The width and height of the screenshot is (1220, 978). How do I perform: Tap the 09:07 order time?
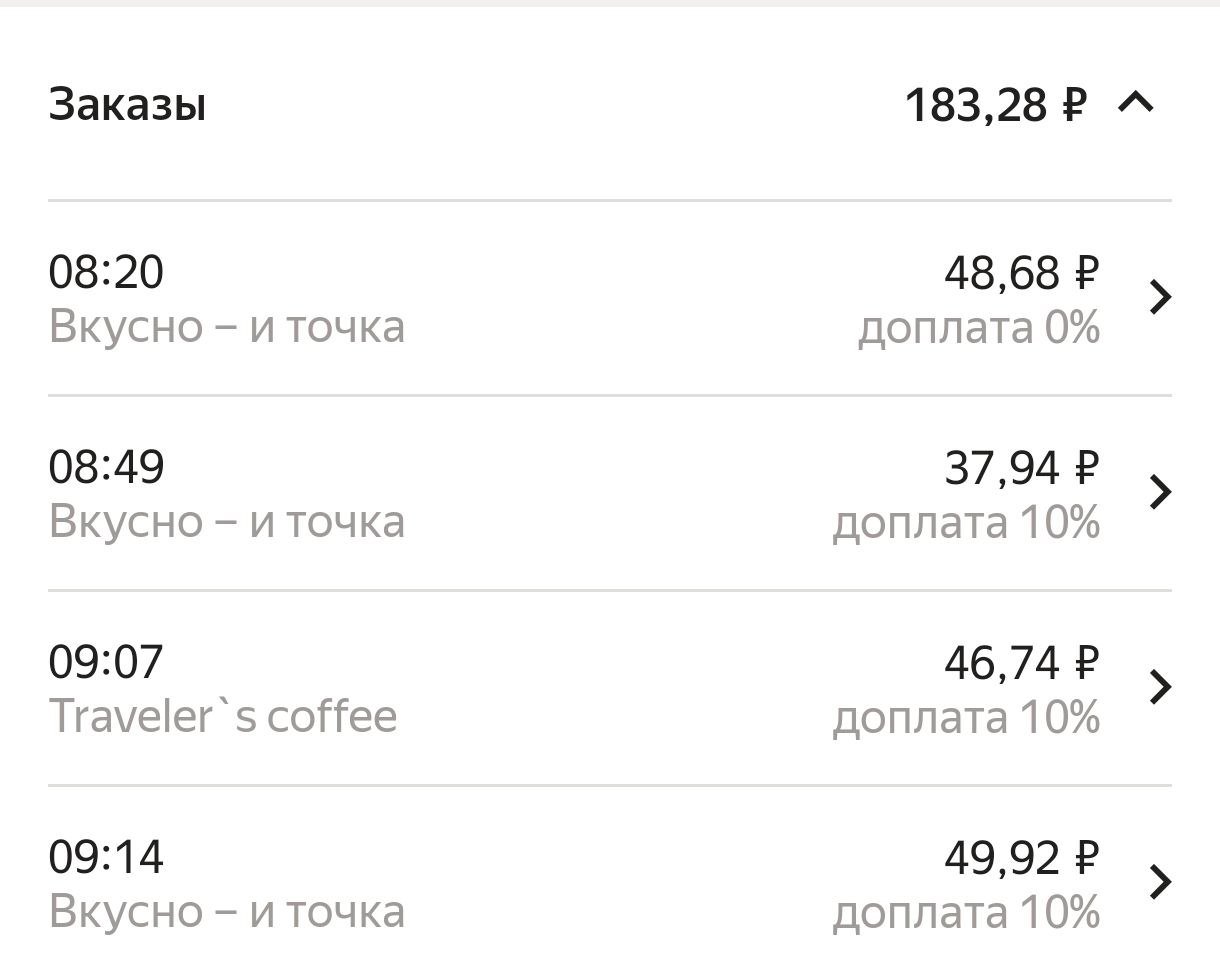(x=106, y=662)
